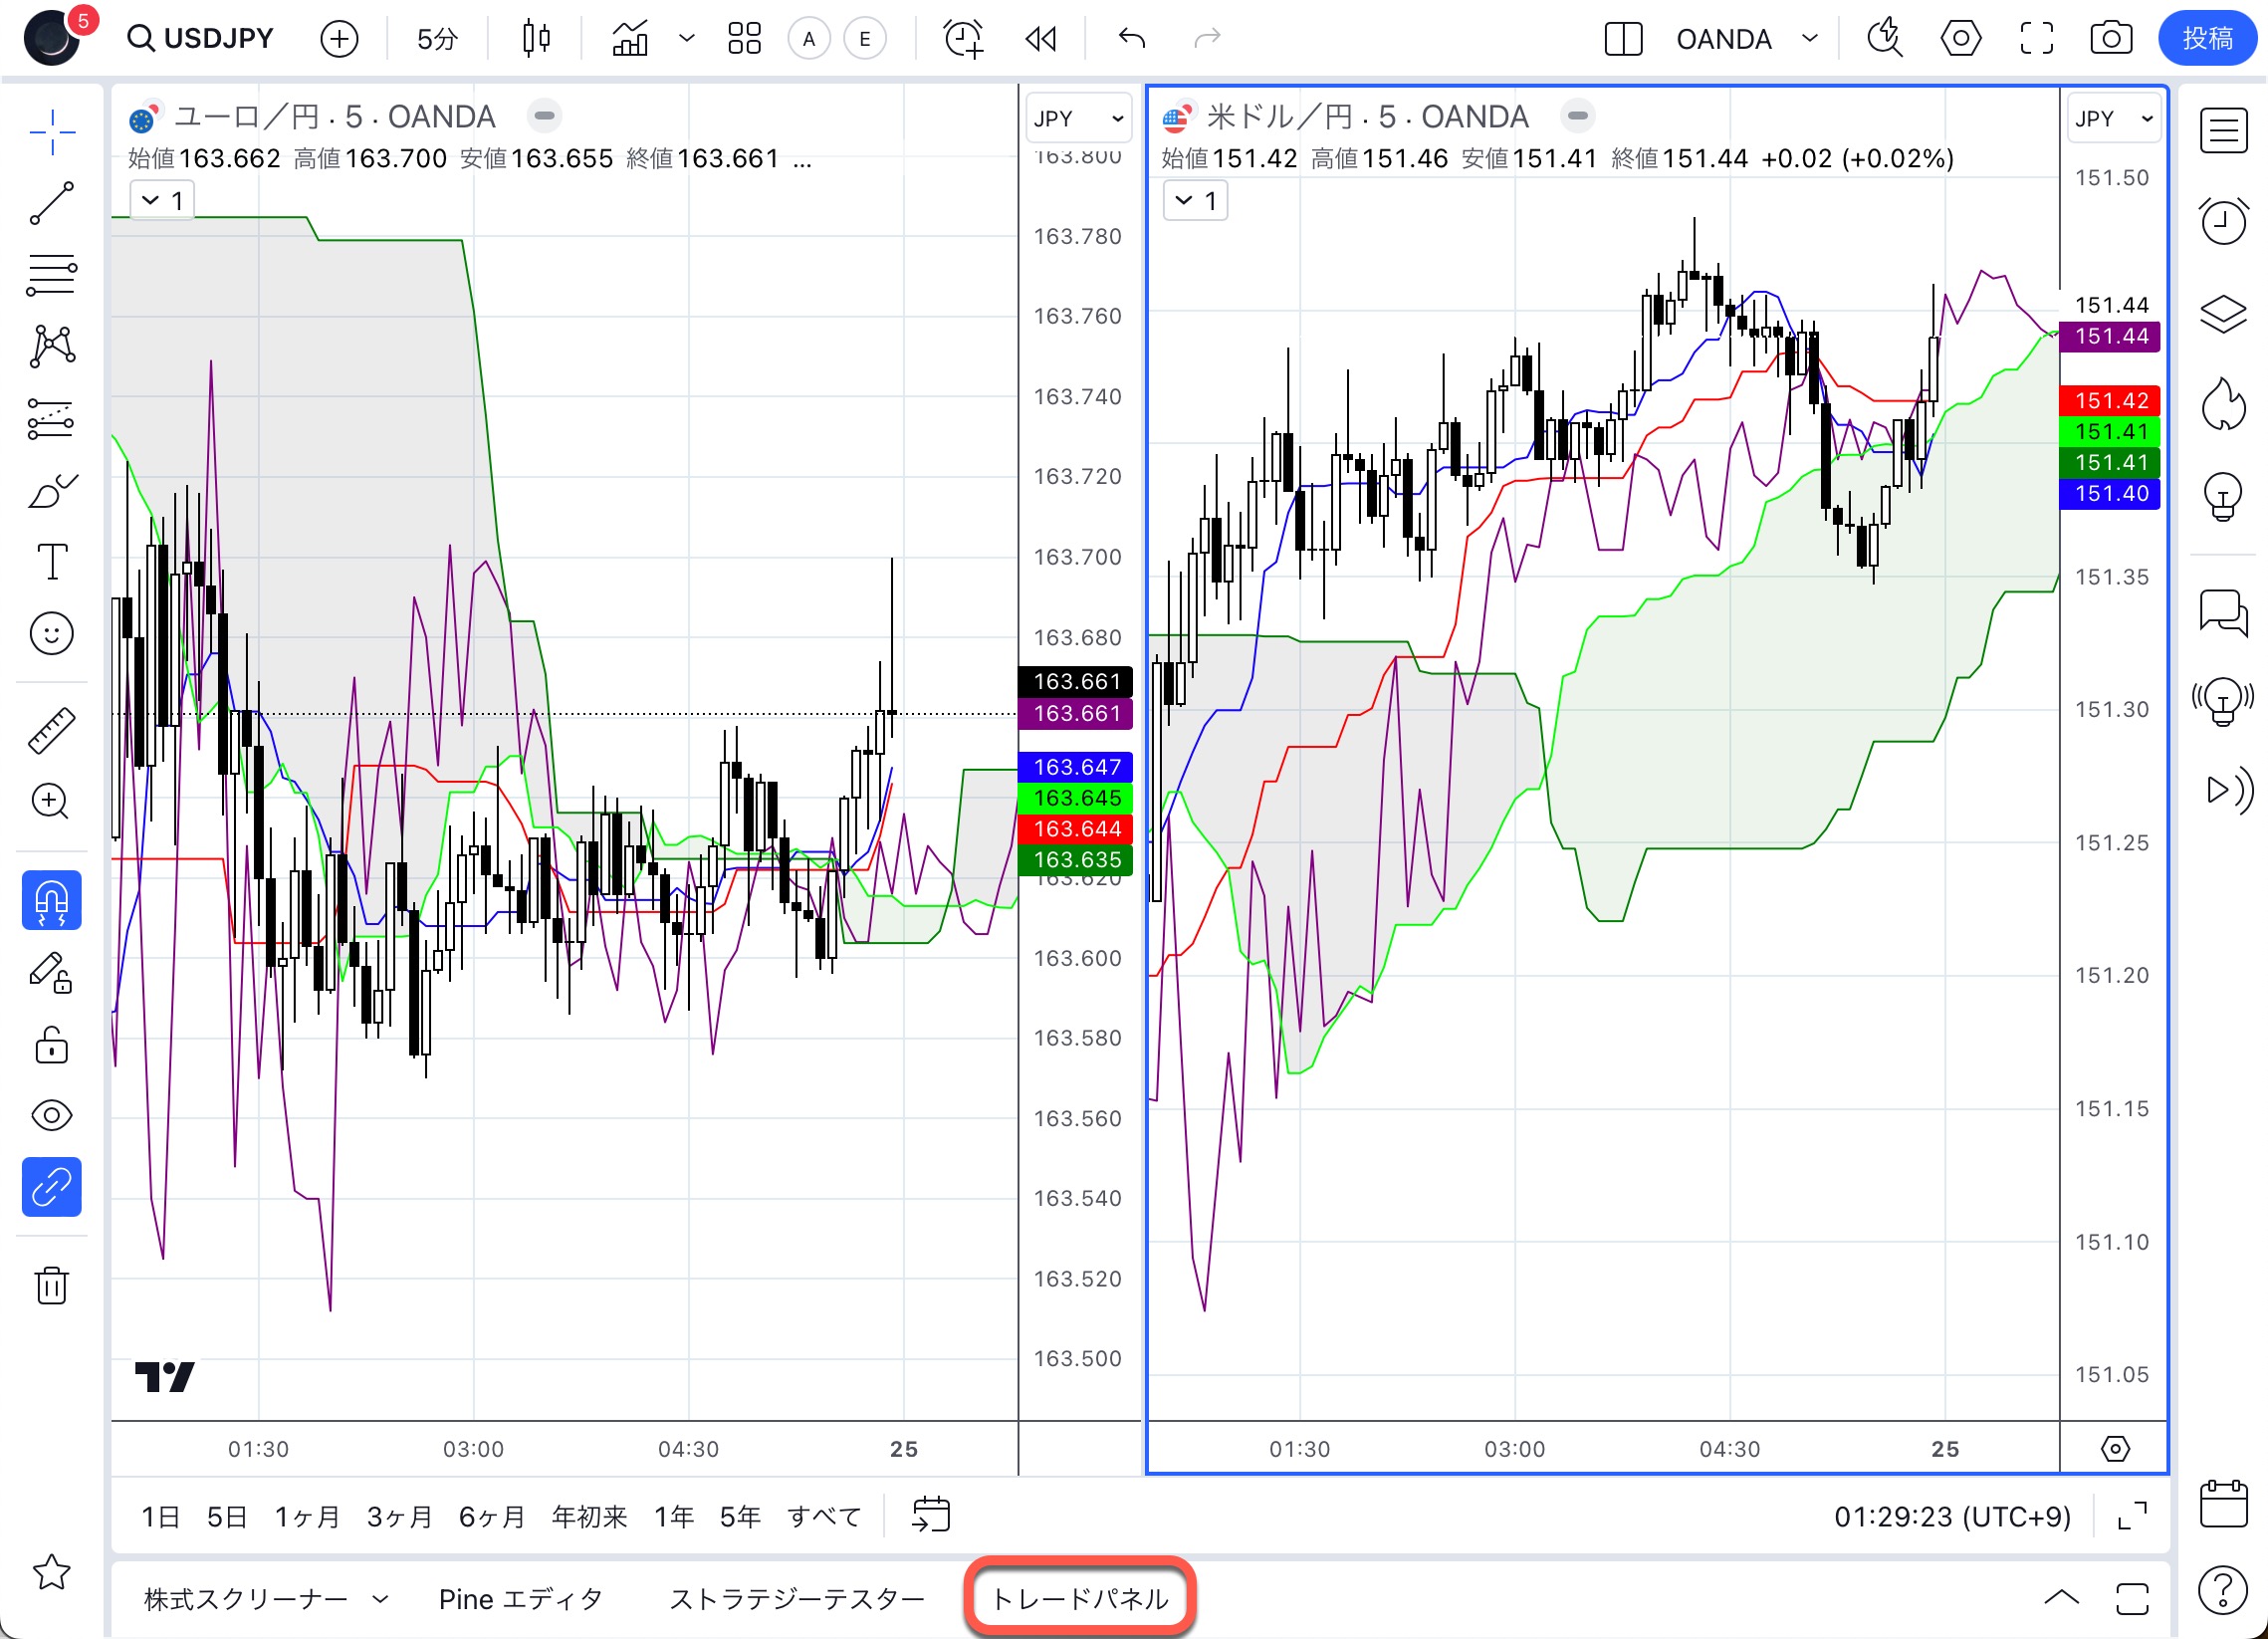Open the go to date calendar
This screenshot has height=1639, width=2268.
pyautogui.click(x=931, y=1515)
